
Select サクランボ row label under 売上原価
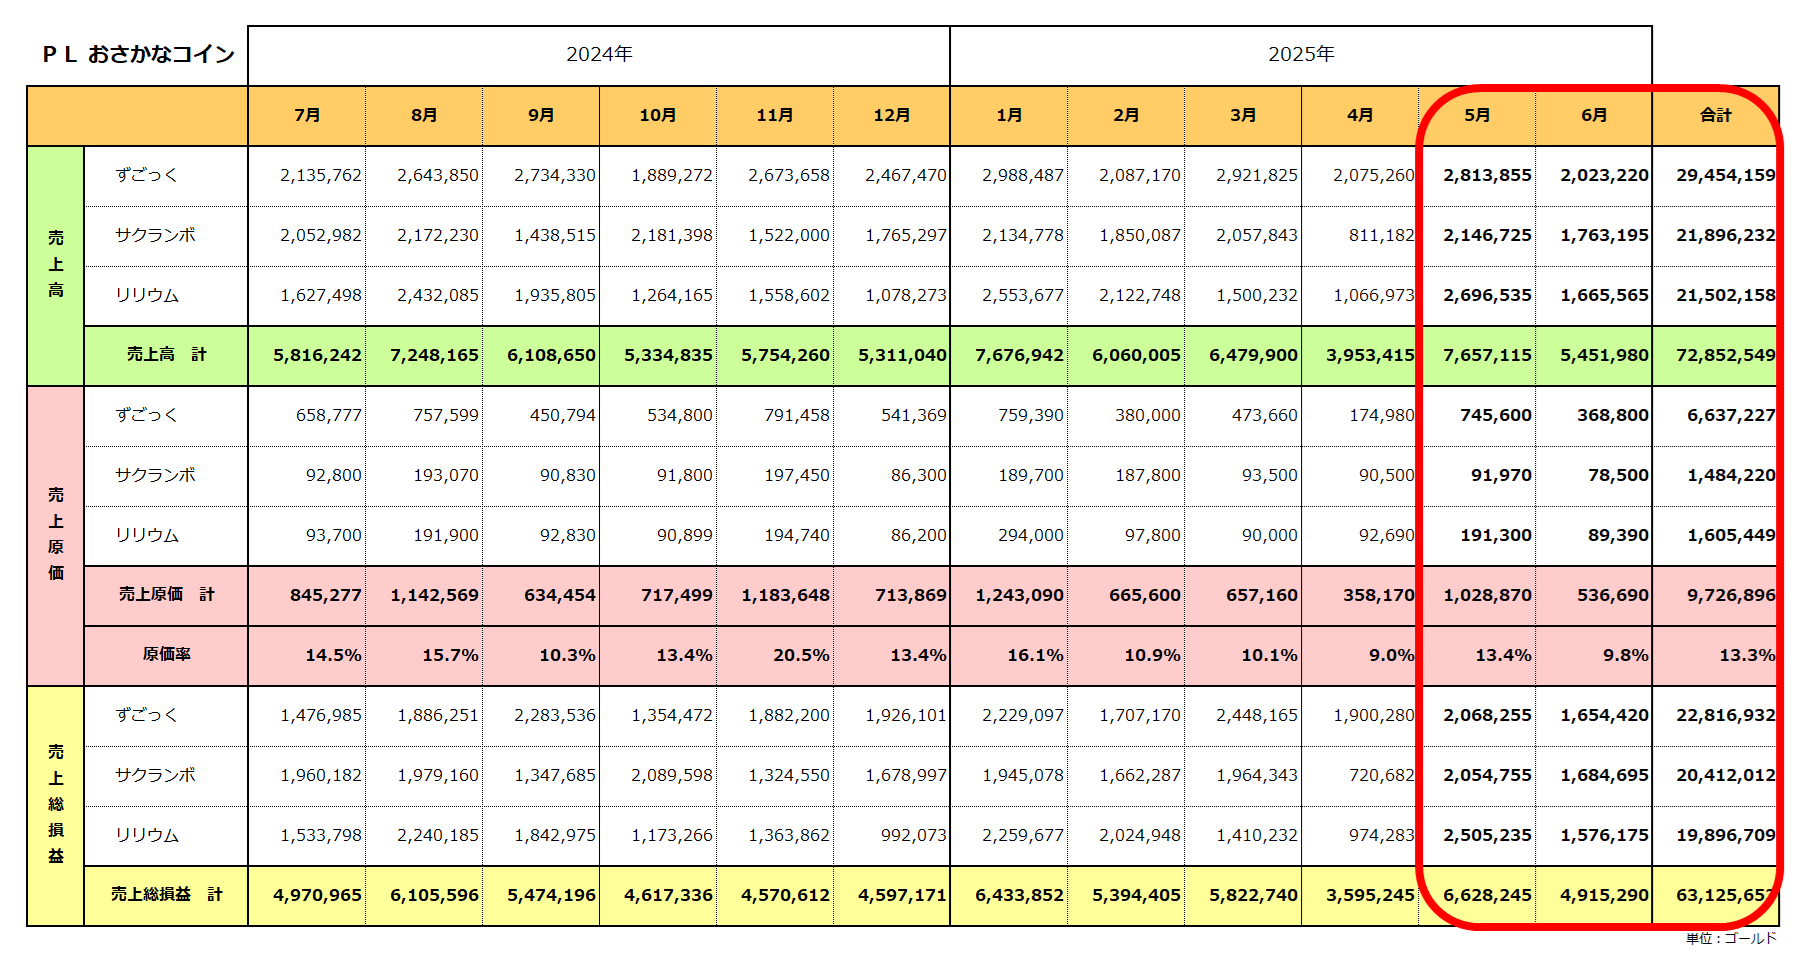click(x=155, y=475)
